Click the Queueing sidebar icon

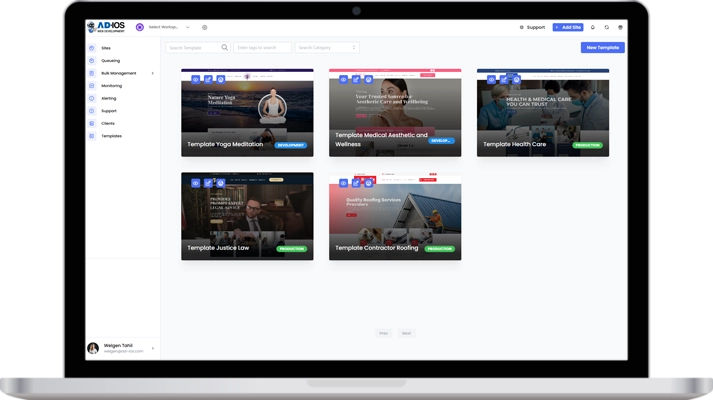pos(92,61)
